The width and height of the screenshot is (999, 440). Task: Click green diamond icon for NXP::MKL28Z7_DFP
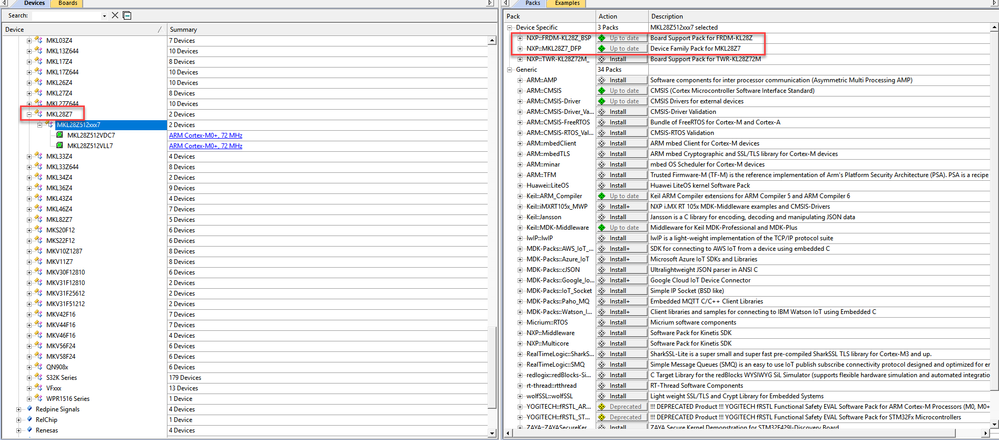(x=601, y=48)
